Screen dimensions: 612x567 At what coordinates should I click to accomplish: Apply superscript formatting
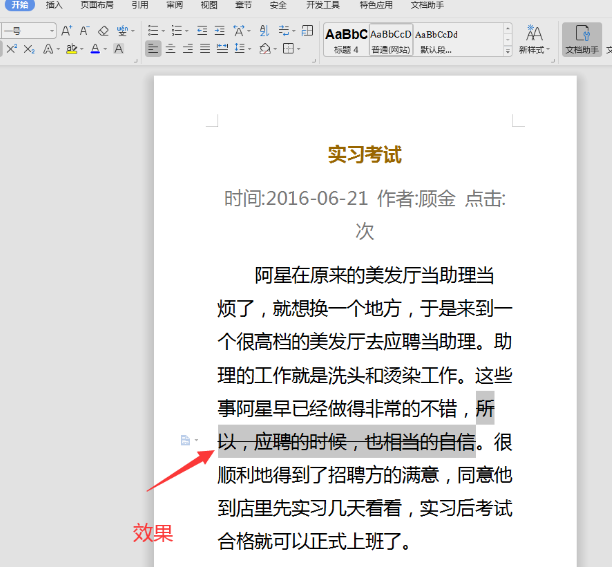12,49
